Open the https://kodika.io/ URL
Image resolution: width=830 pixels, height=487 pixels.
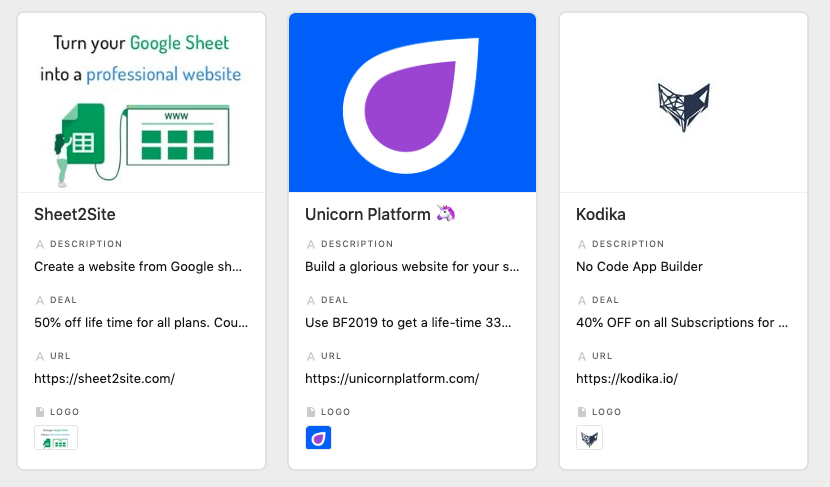click(x=627, y=378)
